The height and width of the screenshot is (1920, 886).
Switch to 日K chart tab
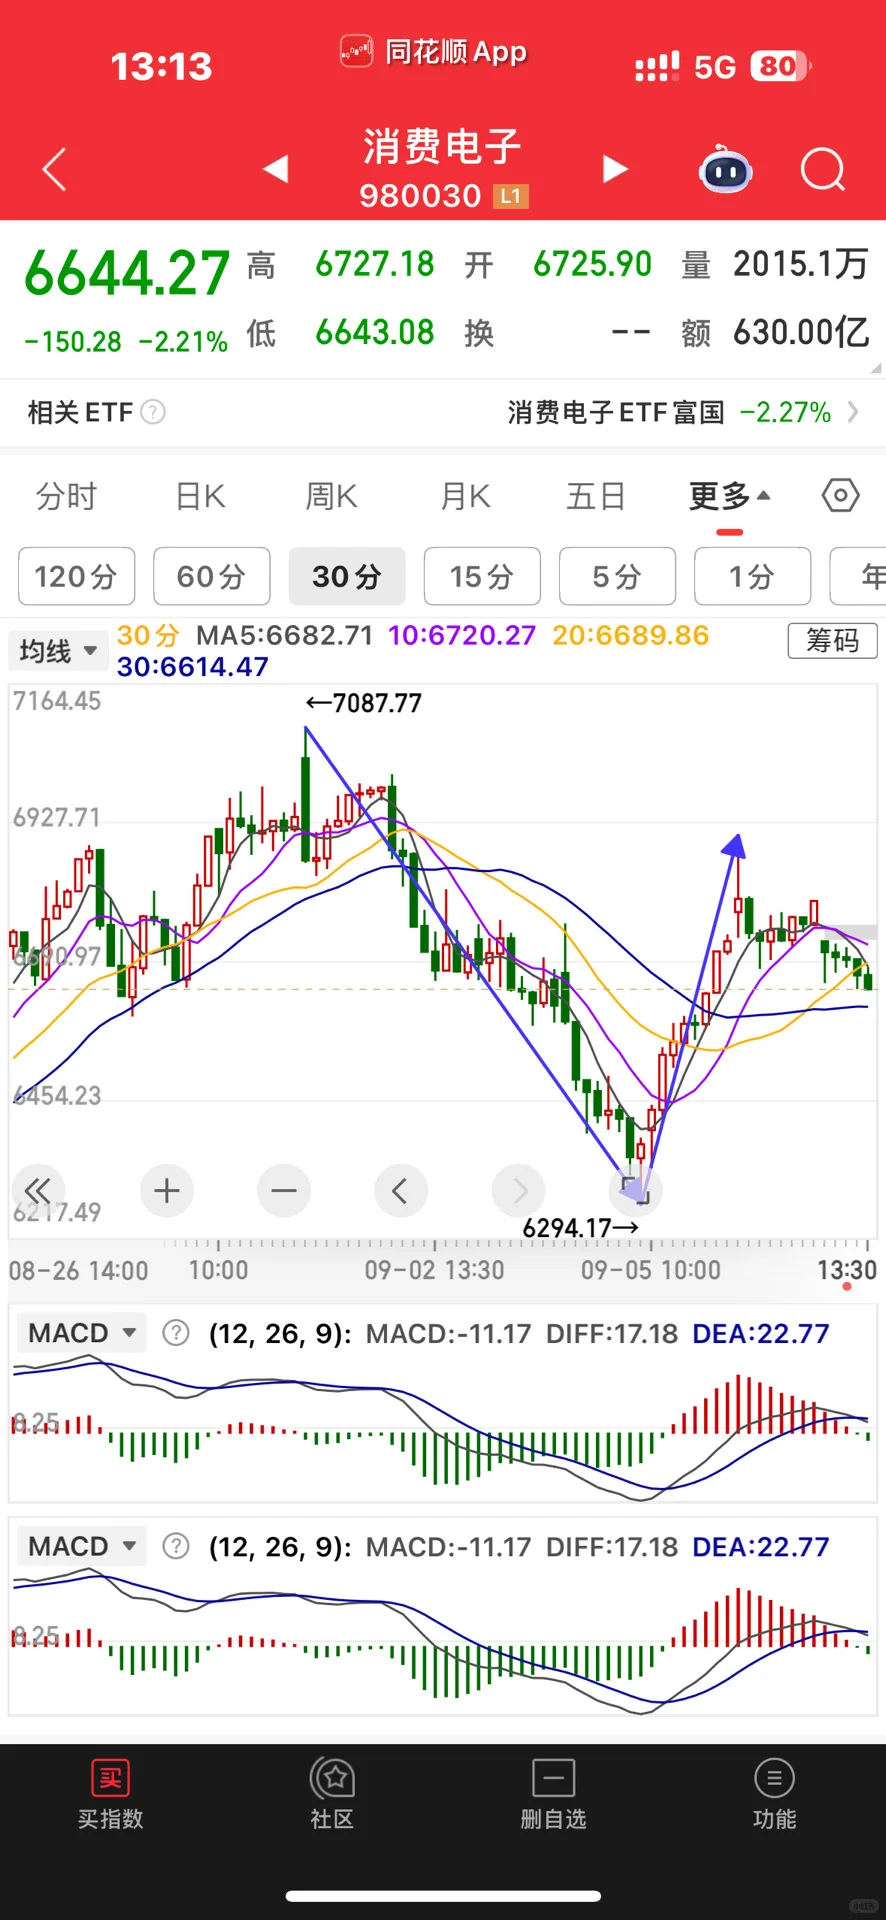coord(200,496)
